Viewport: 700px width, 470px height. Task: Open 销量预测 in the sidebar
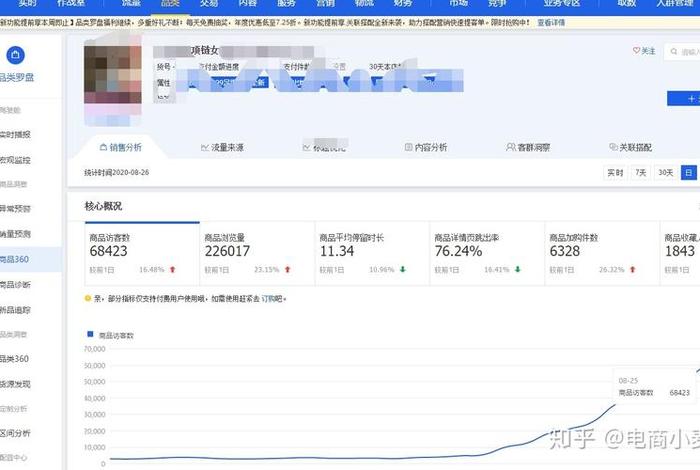click(16, 233)
